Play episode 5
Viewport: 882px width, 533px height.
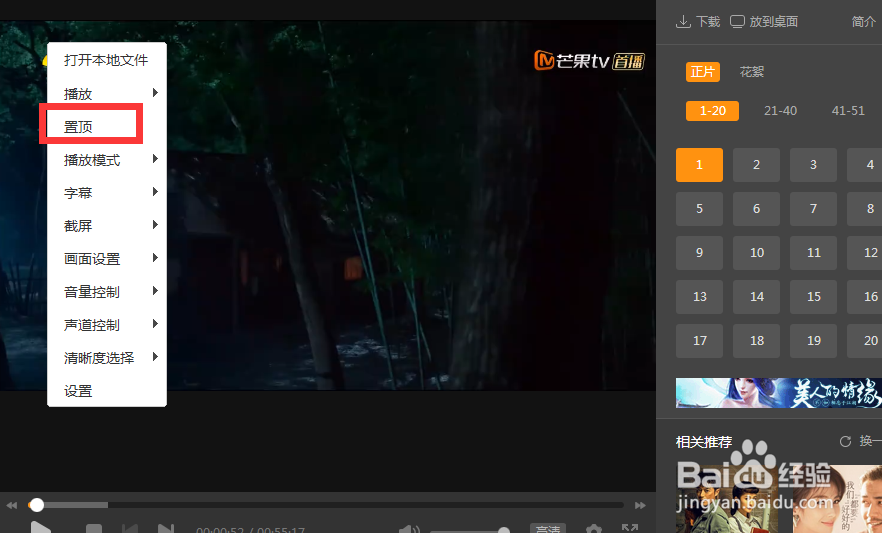pyautogui.click(x=699, y=209)
